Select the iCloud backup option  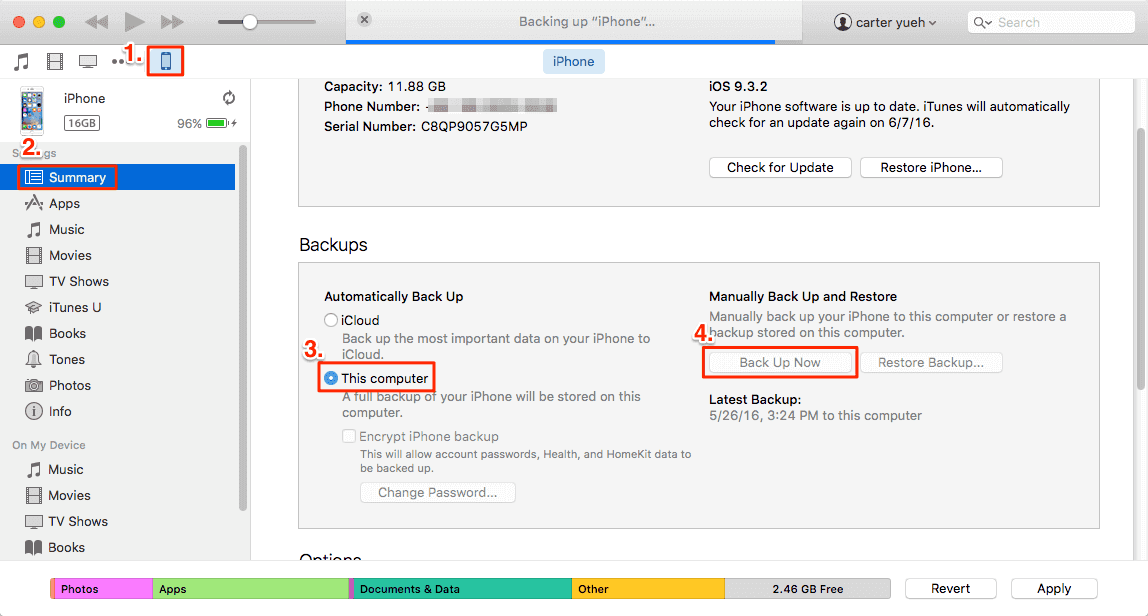point(331,320)
